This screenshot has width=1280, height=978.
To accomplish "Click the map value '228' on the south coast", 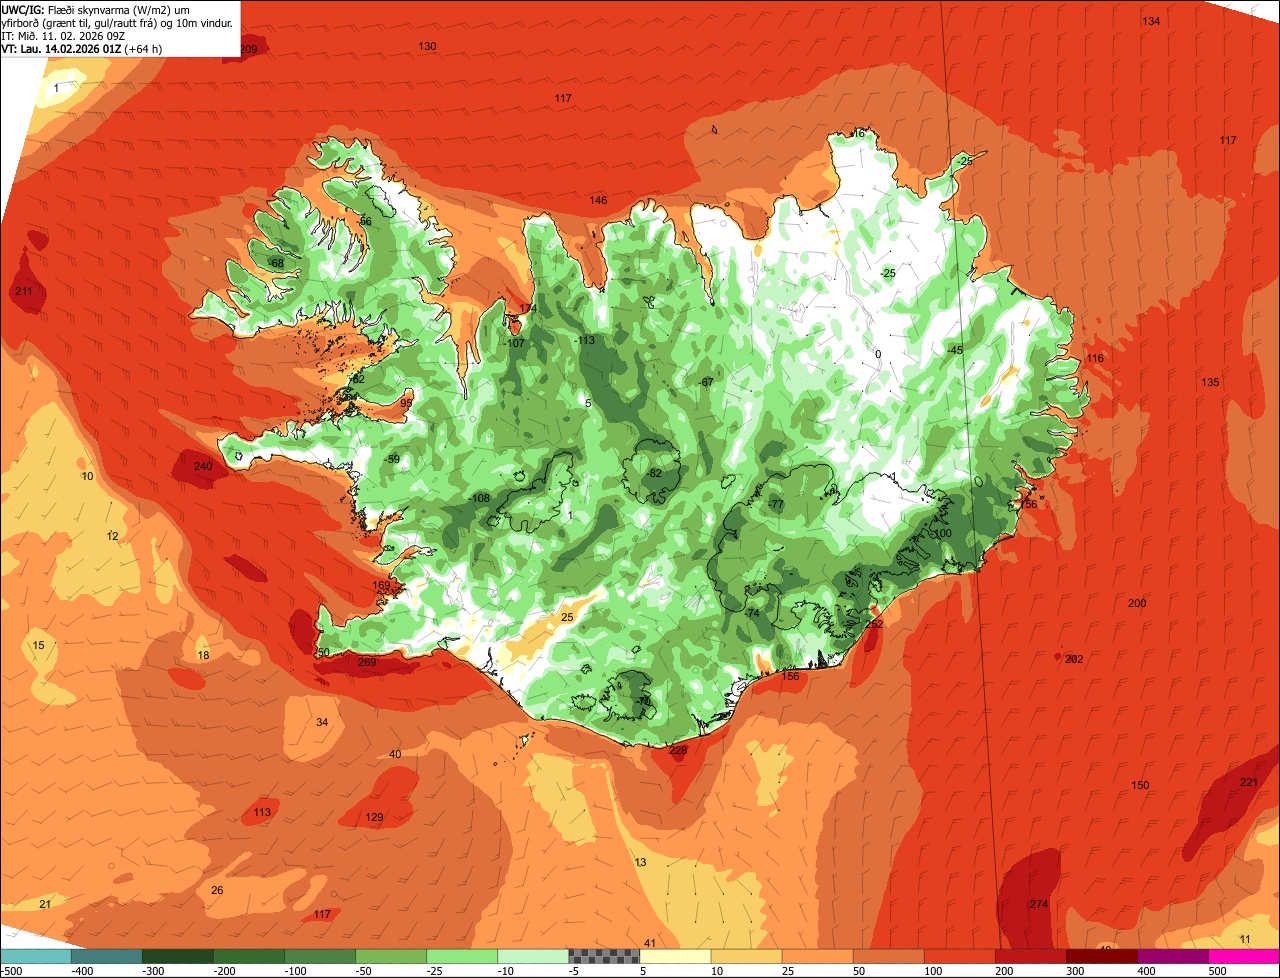I will 678,750.
